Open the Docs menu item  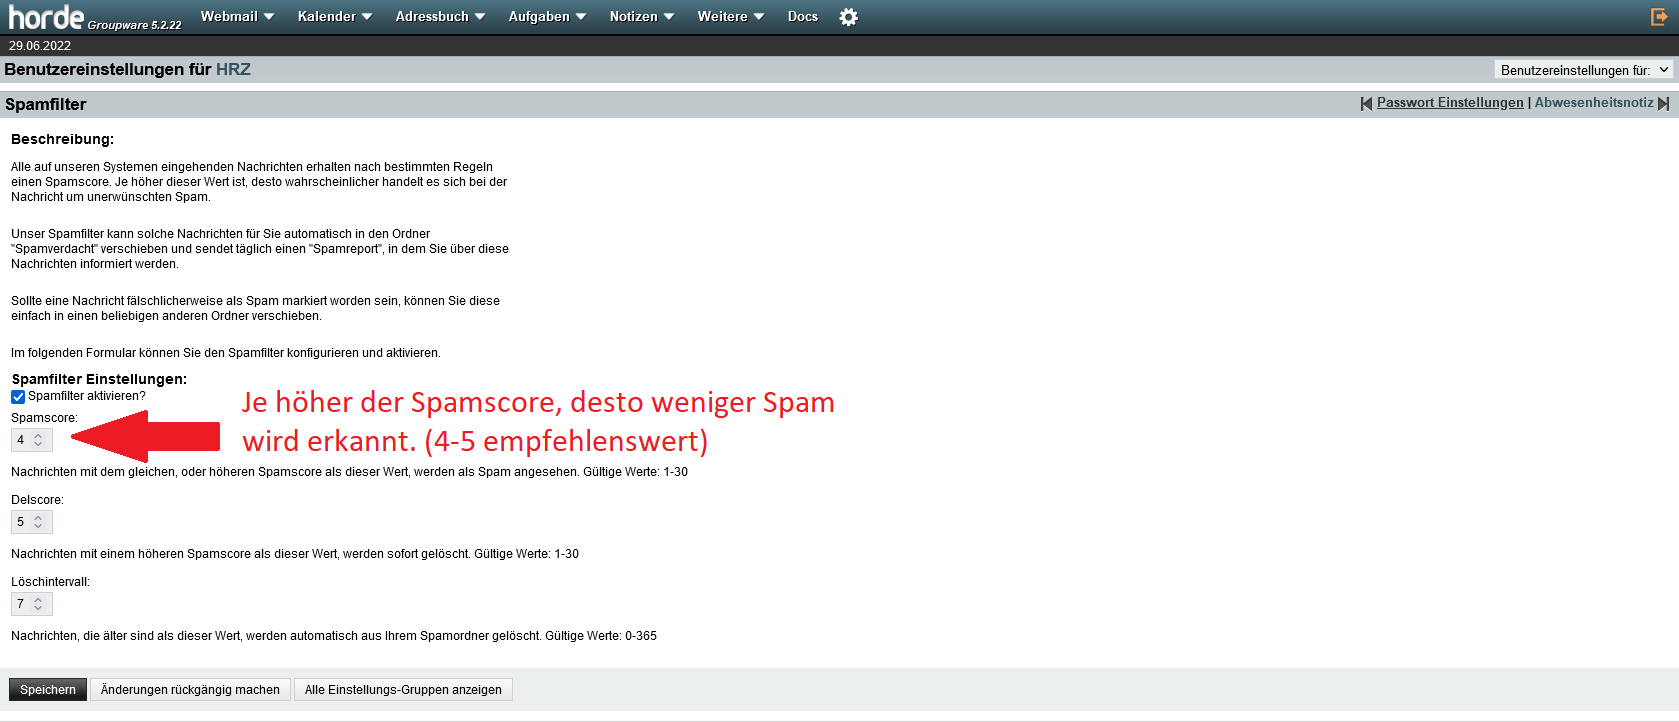802,17
